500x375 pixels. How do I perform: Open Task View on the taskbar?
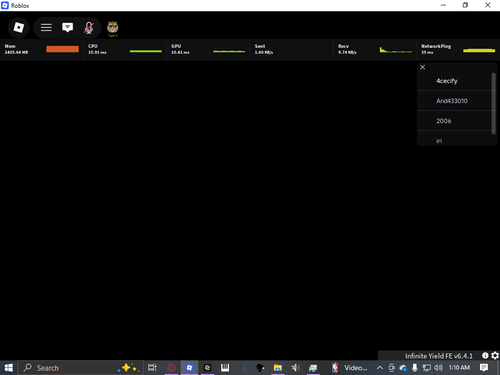pos(152,368)
